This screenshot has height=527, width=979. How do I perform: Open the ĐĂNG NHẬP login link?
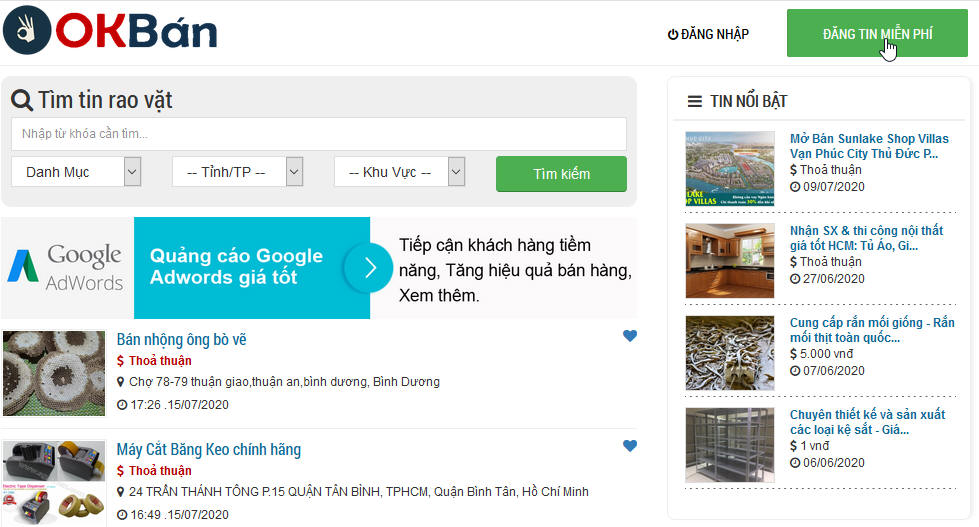[708, 34]
